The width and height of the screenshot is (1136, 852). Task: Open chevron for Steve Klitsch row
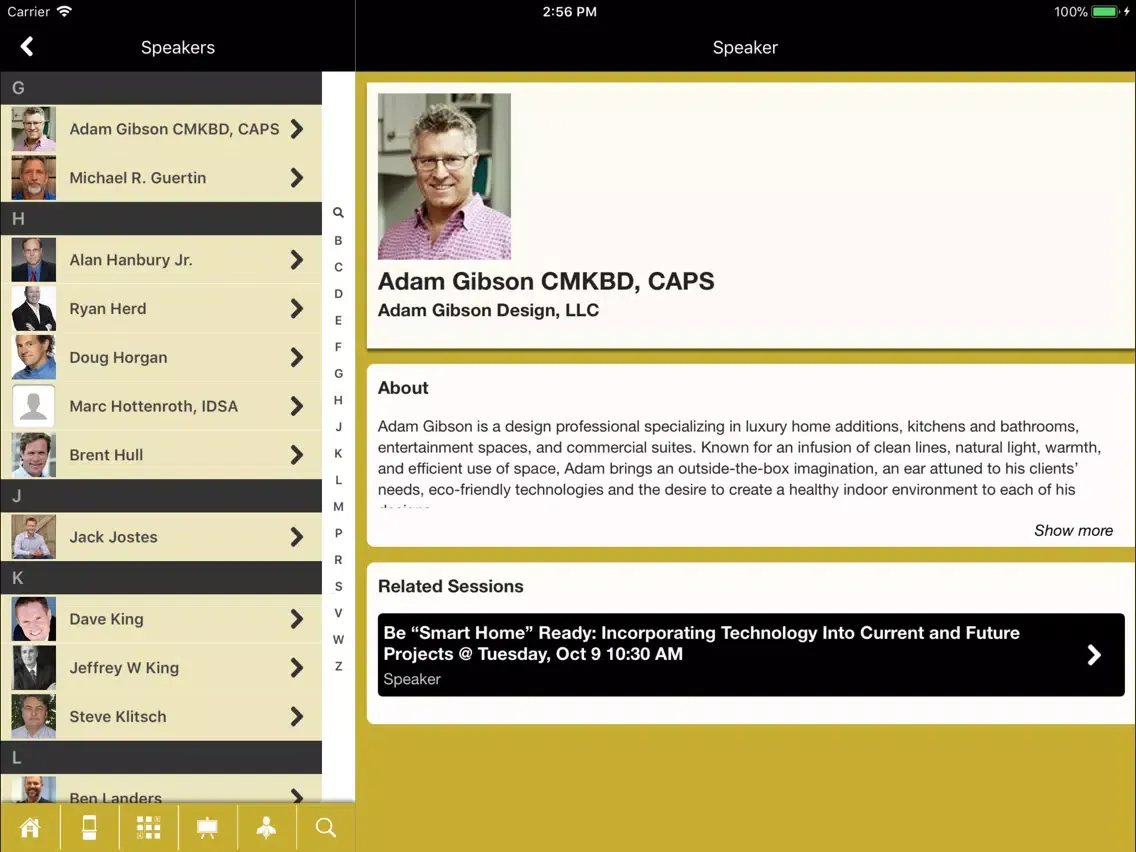[x=297, y=717]
